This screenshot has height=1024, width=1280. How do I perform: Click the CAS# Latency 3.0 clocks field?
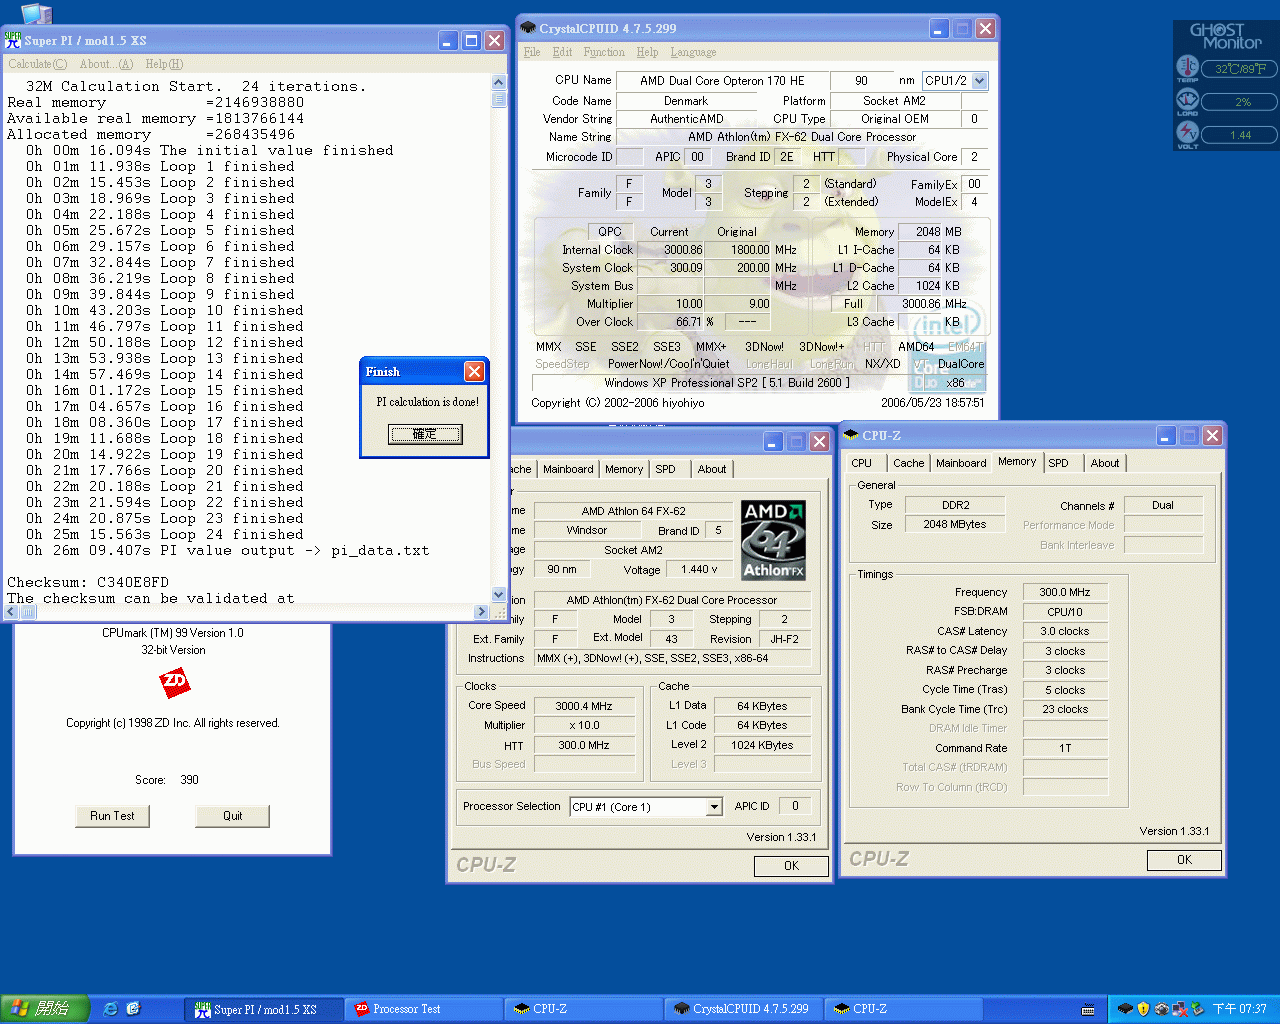pos(1065,631)
